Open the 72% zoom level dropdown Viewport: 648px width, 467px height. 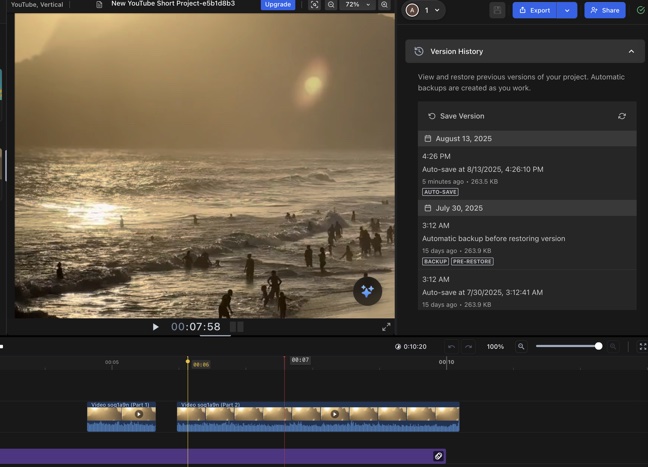(357, 5)
